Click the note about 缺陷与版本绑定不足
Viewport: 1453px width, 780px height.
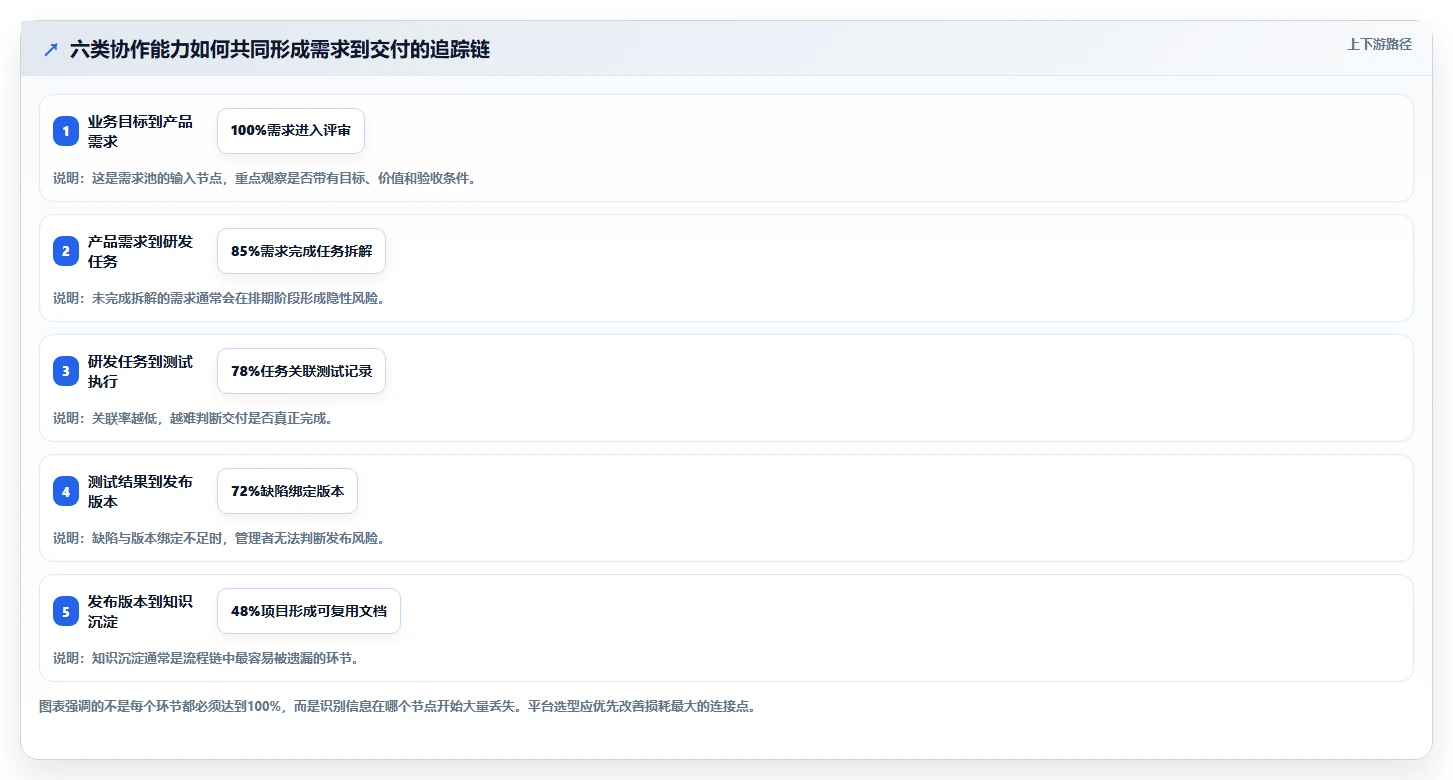(219, 538)
